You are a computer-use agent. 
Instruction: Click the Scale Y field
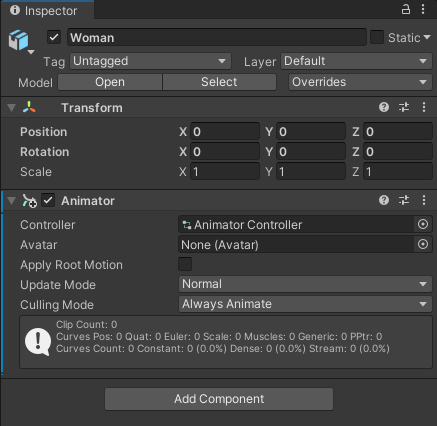[311, 171]
